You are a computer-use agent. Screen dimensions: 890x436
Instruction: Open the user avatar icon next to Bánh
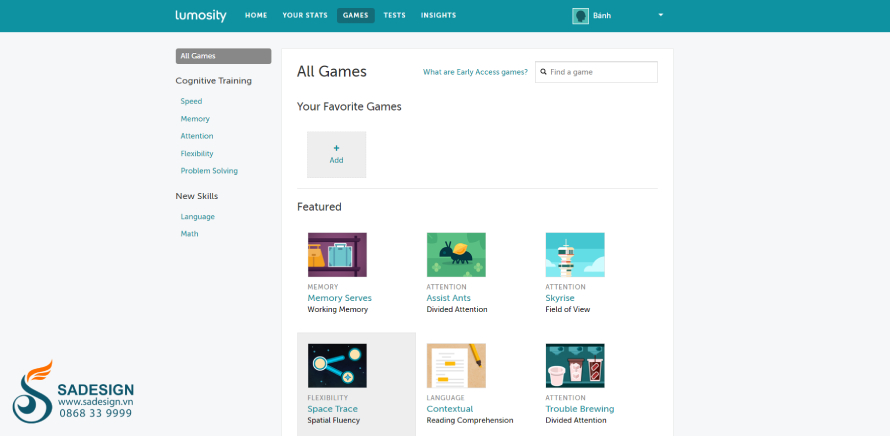tap(580, 16)
